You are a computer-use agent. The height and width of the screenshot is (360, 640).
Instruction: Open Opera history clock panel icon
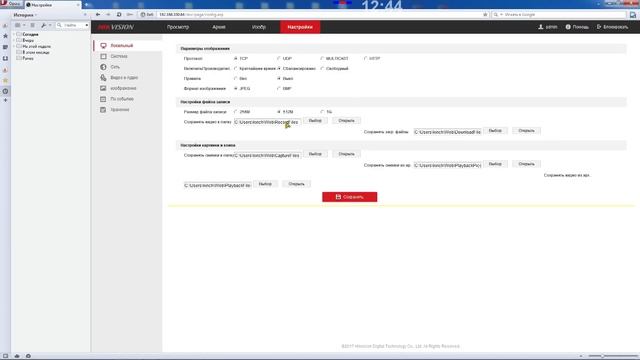tap(5, 91)
